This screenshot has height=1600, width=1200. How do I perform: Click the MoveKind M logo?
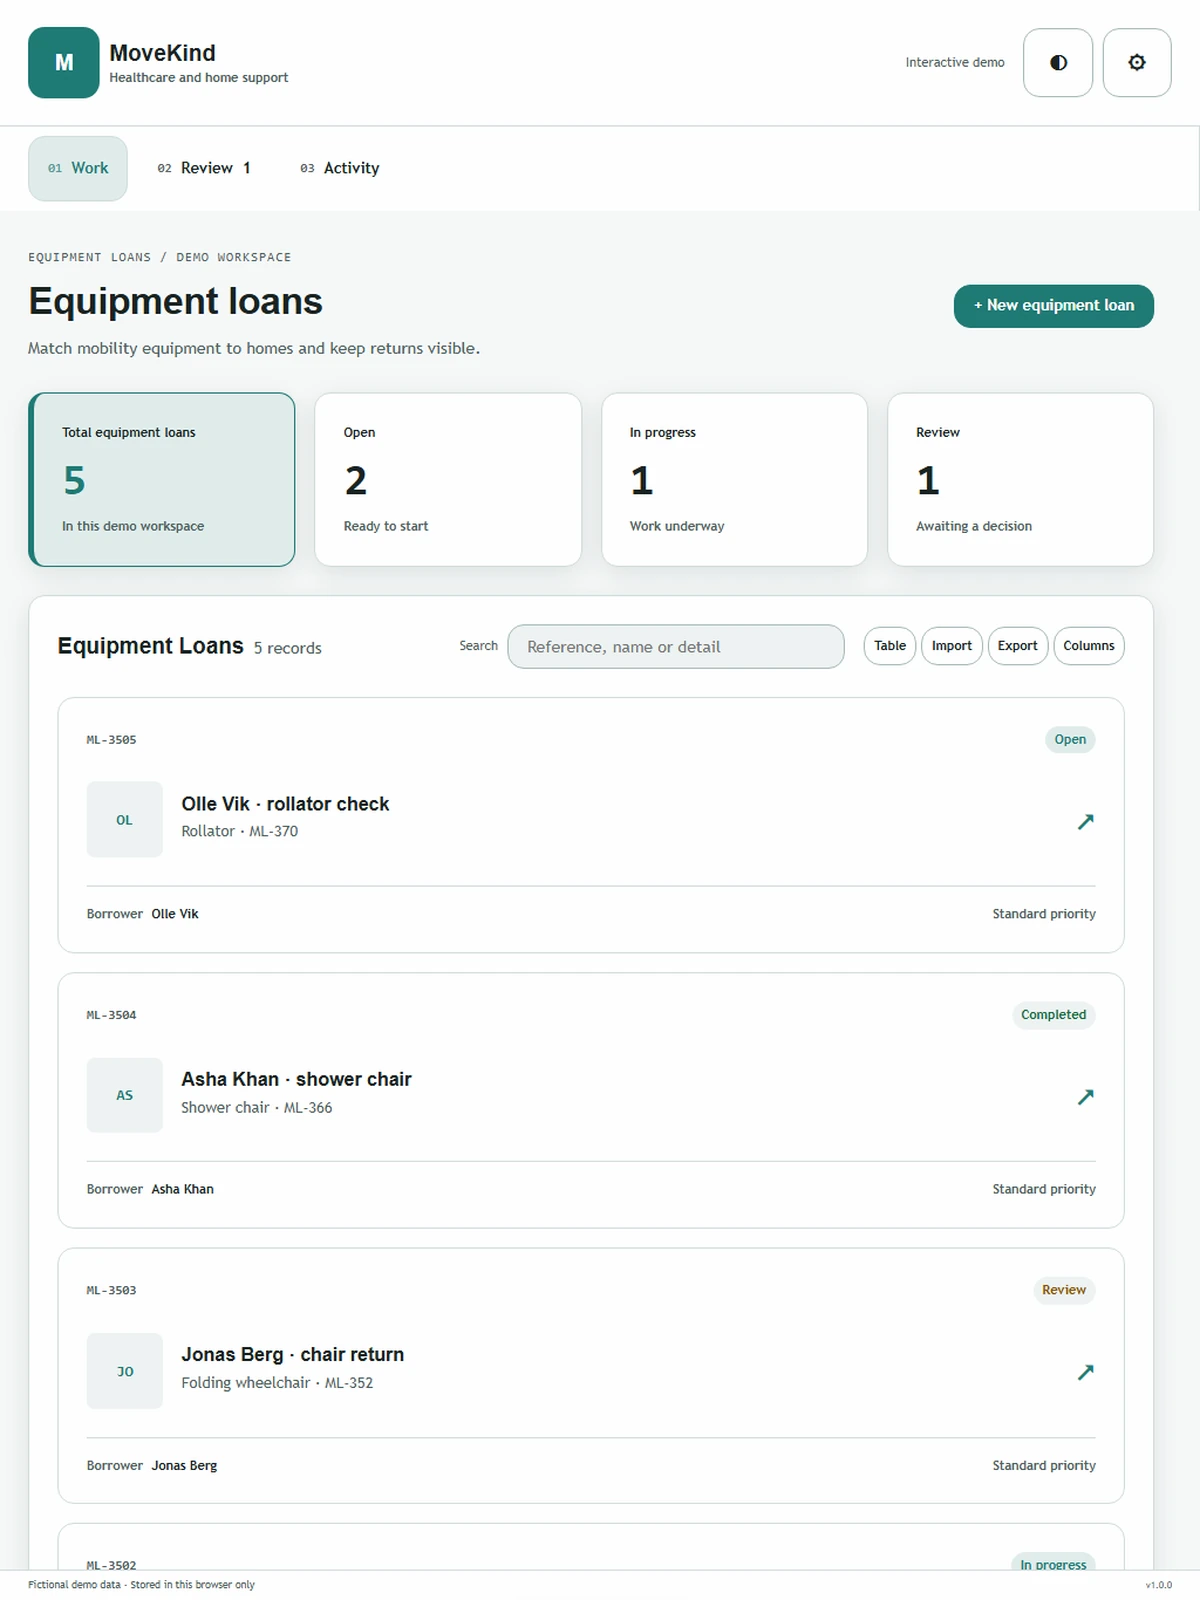63,62
